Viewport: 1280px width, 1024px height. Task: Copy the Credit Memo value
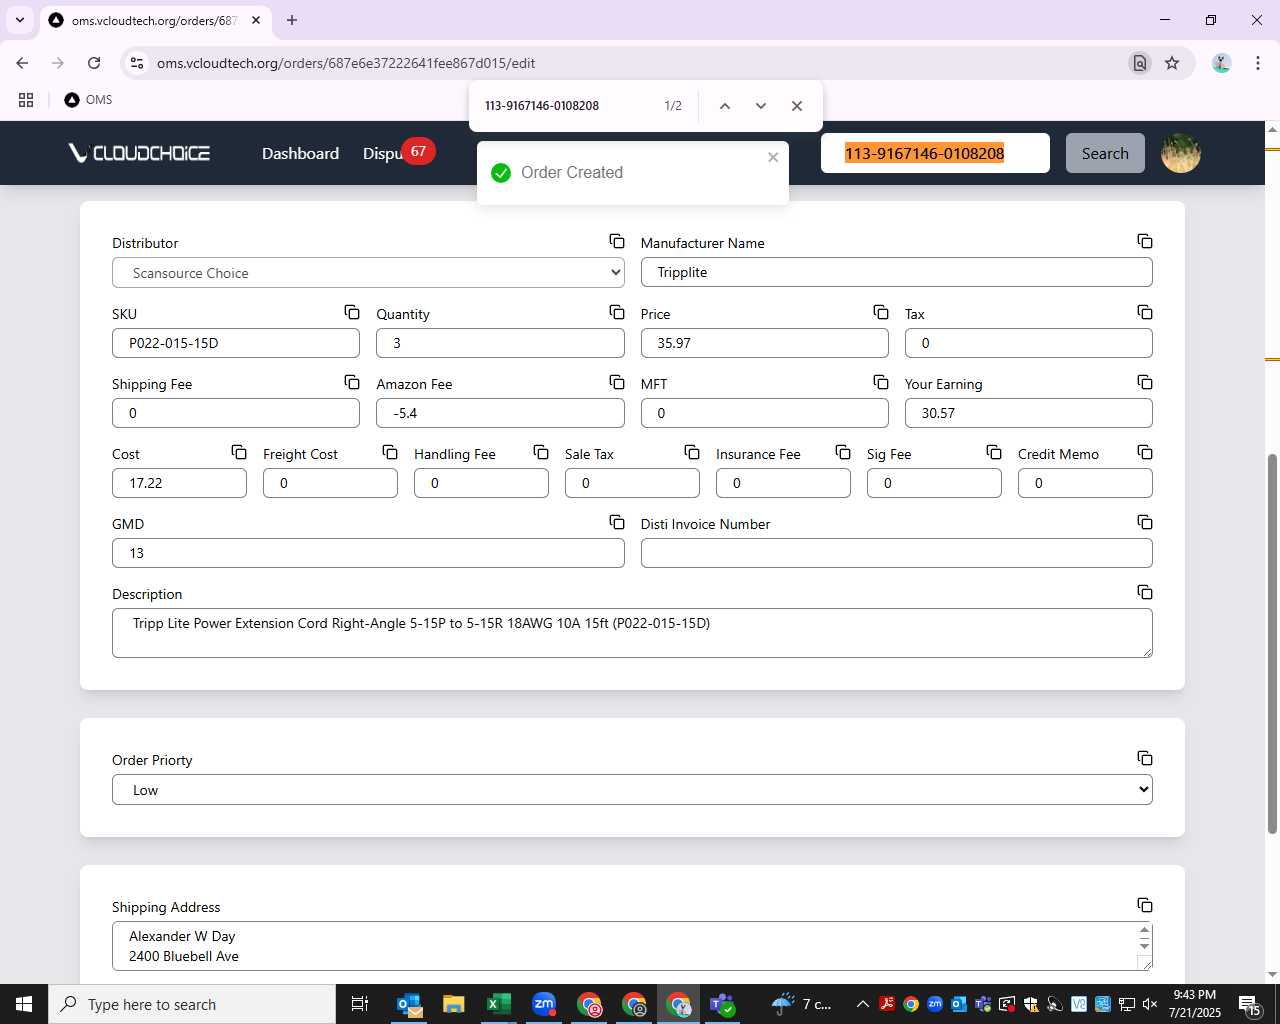1145,452
